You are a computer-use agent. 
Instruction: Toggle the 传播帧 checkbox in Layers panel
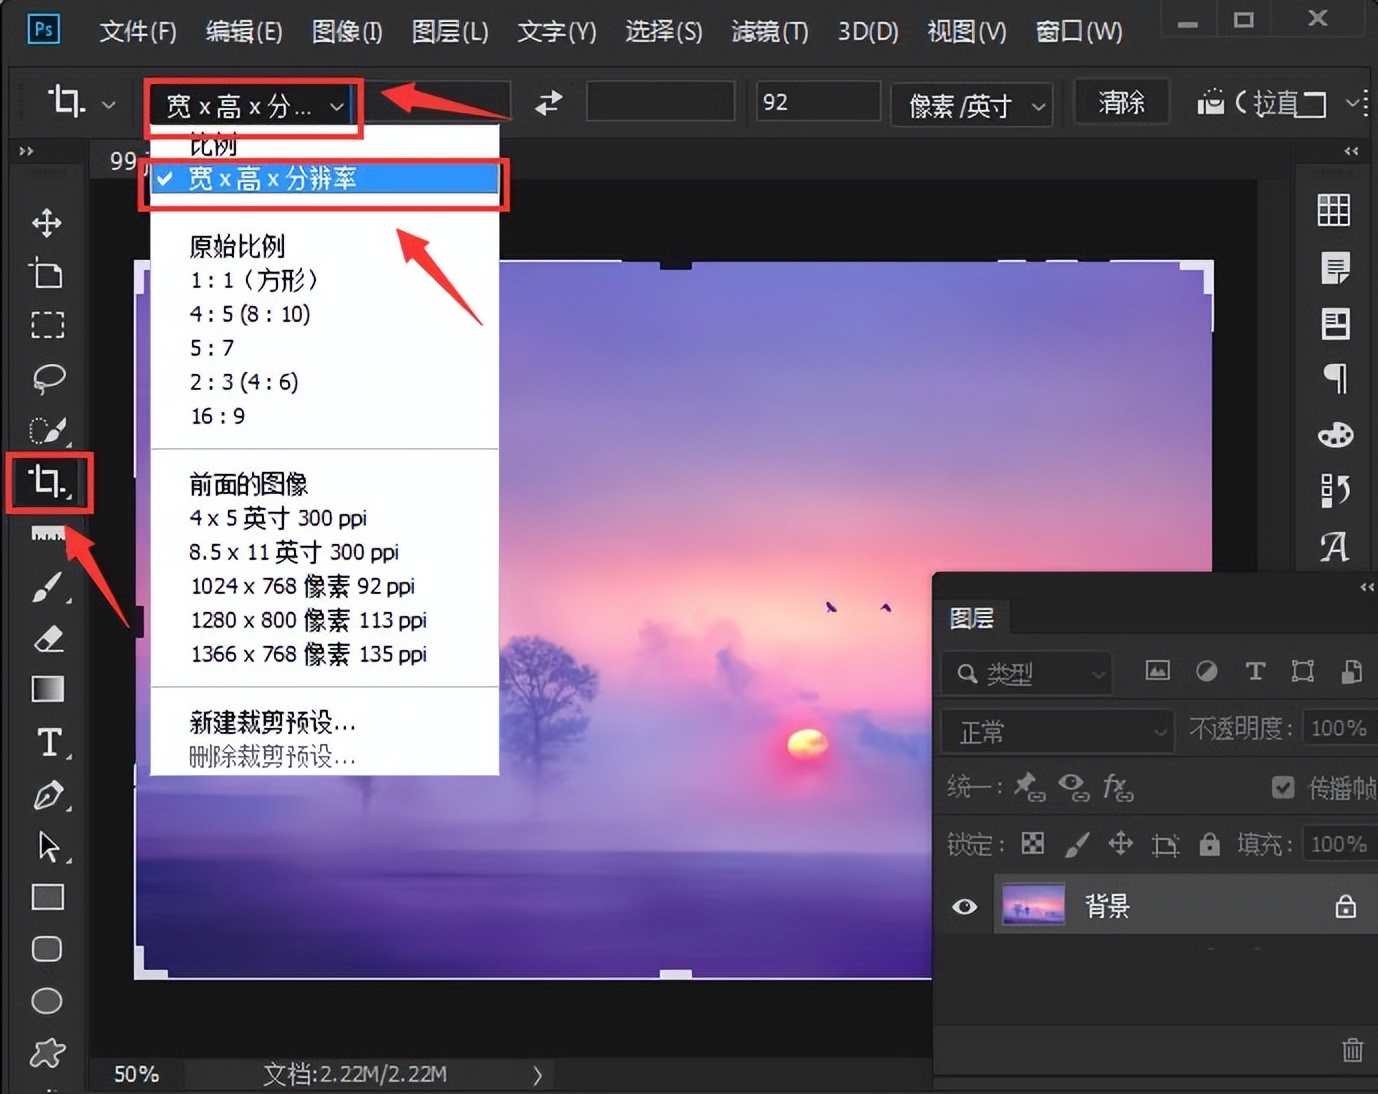click(x=1283, y=787)
